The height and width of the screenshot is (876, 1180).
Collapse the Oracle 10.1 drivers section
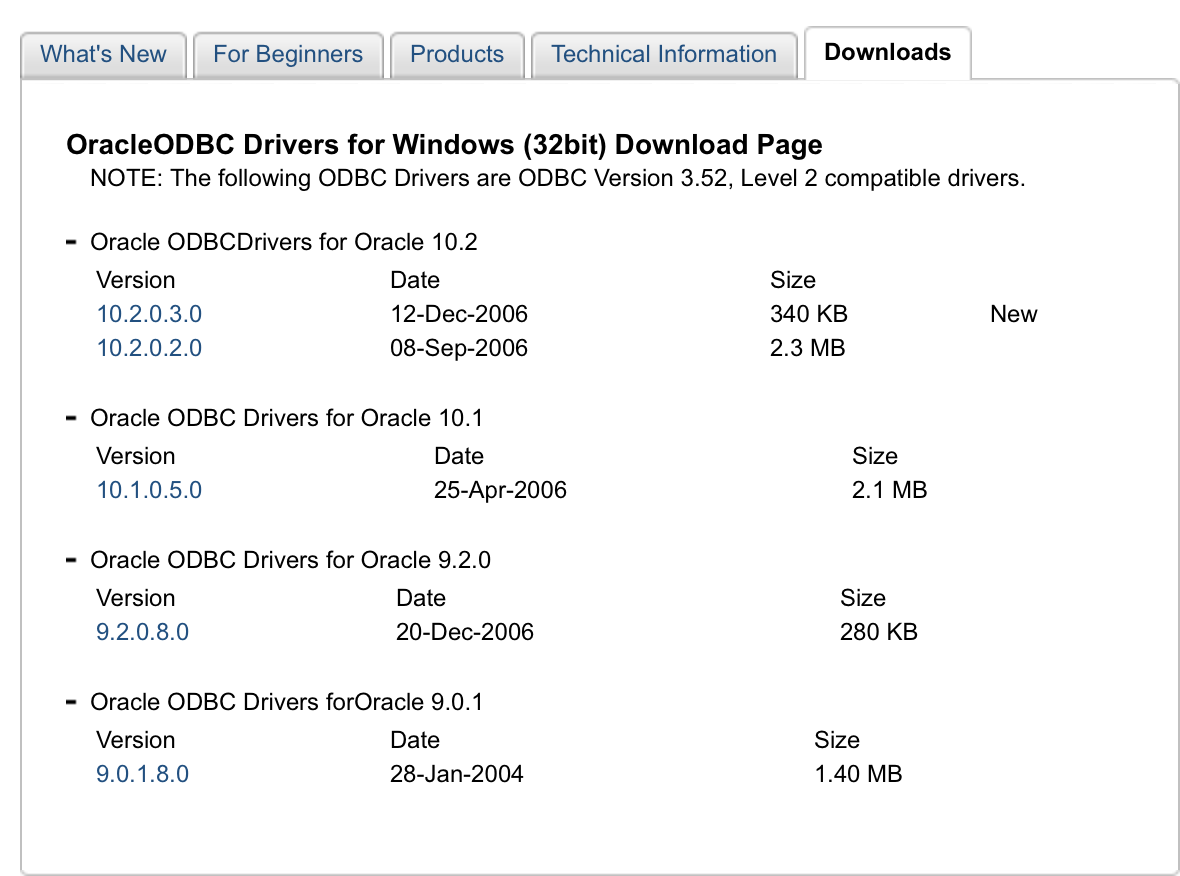71,418
